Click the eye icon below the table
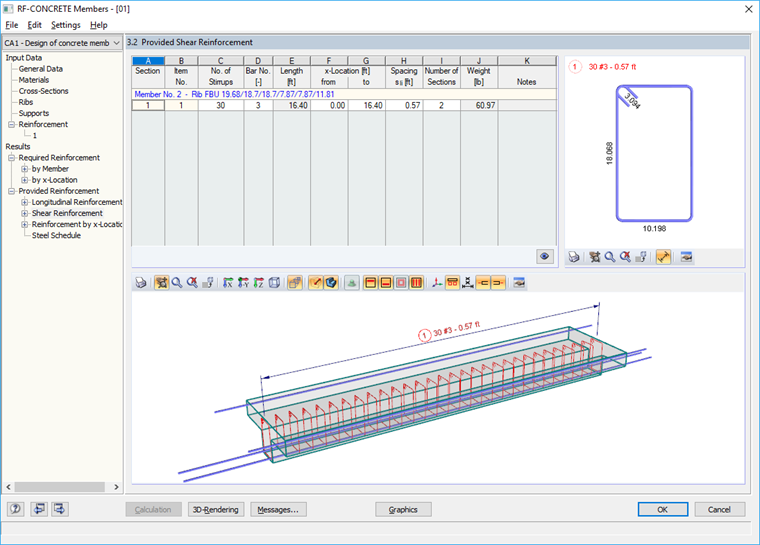This screenshot has width=760, height=545. click(x=545, y=256)
